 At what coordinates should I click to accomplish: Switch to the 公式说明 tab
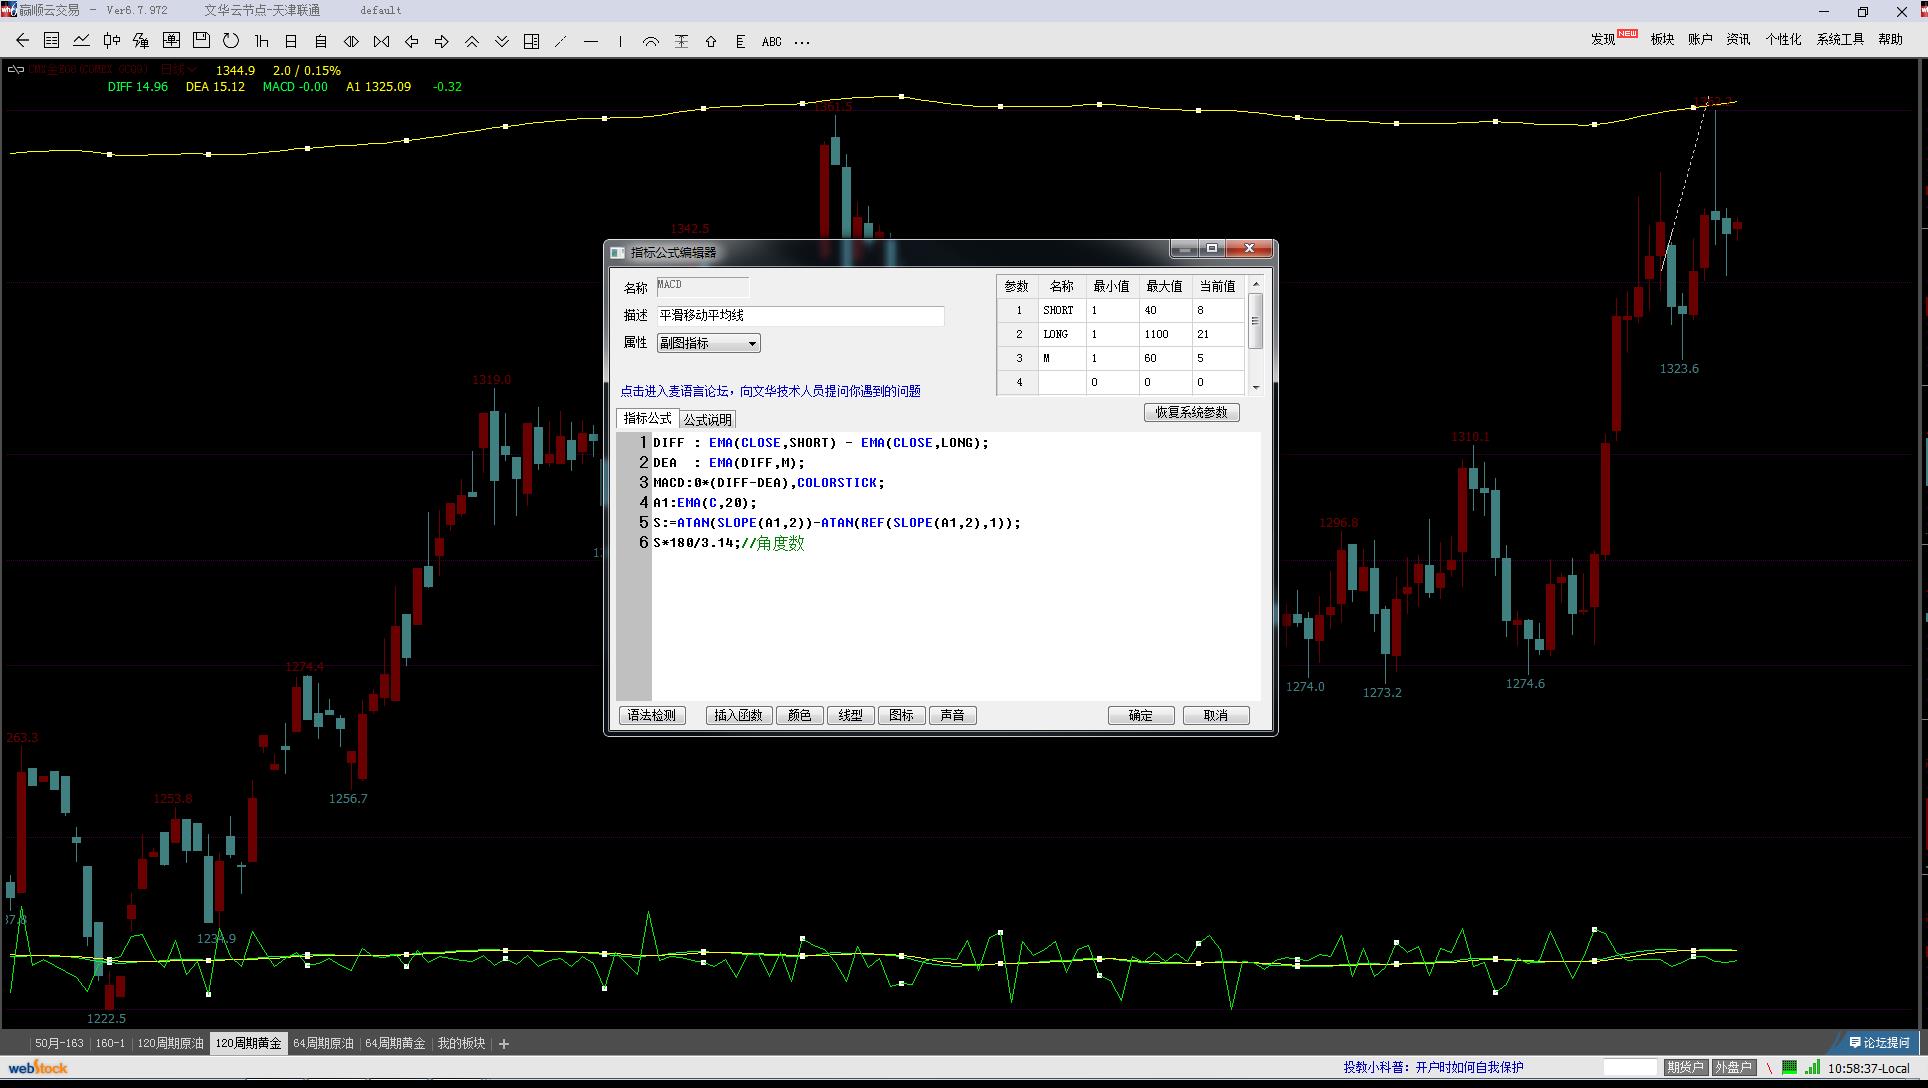[x=707, y=419]
